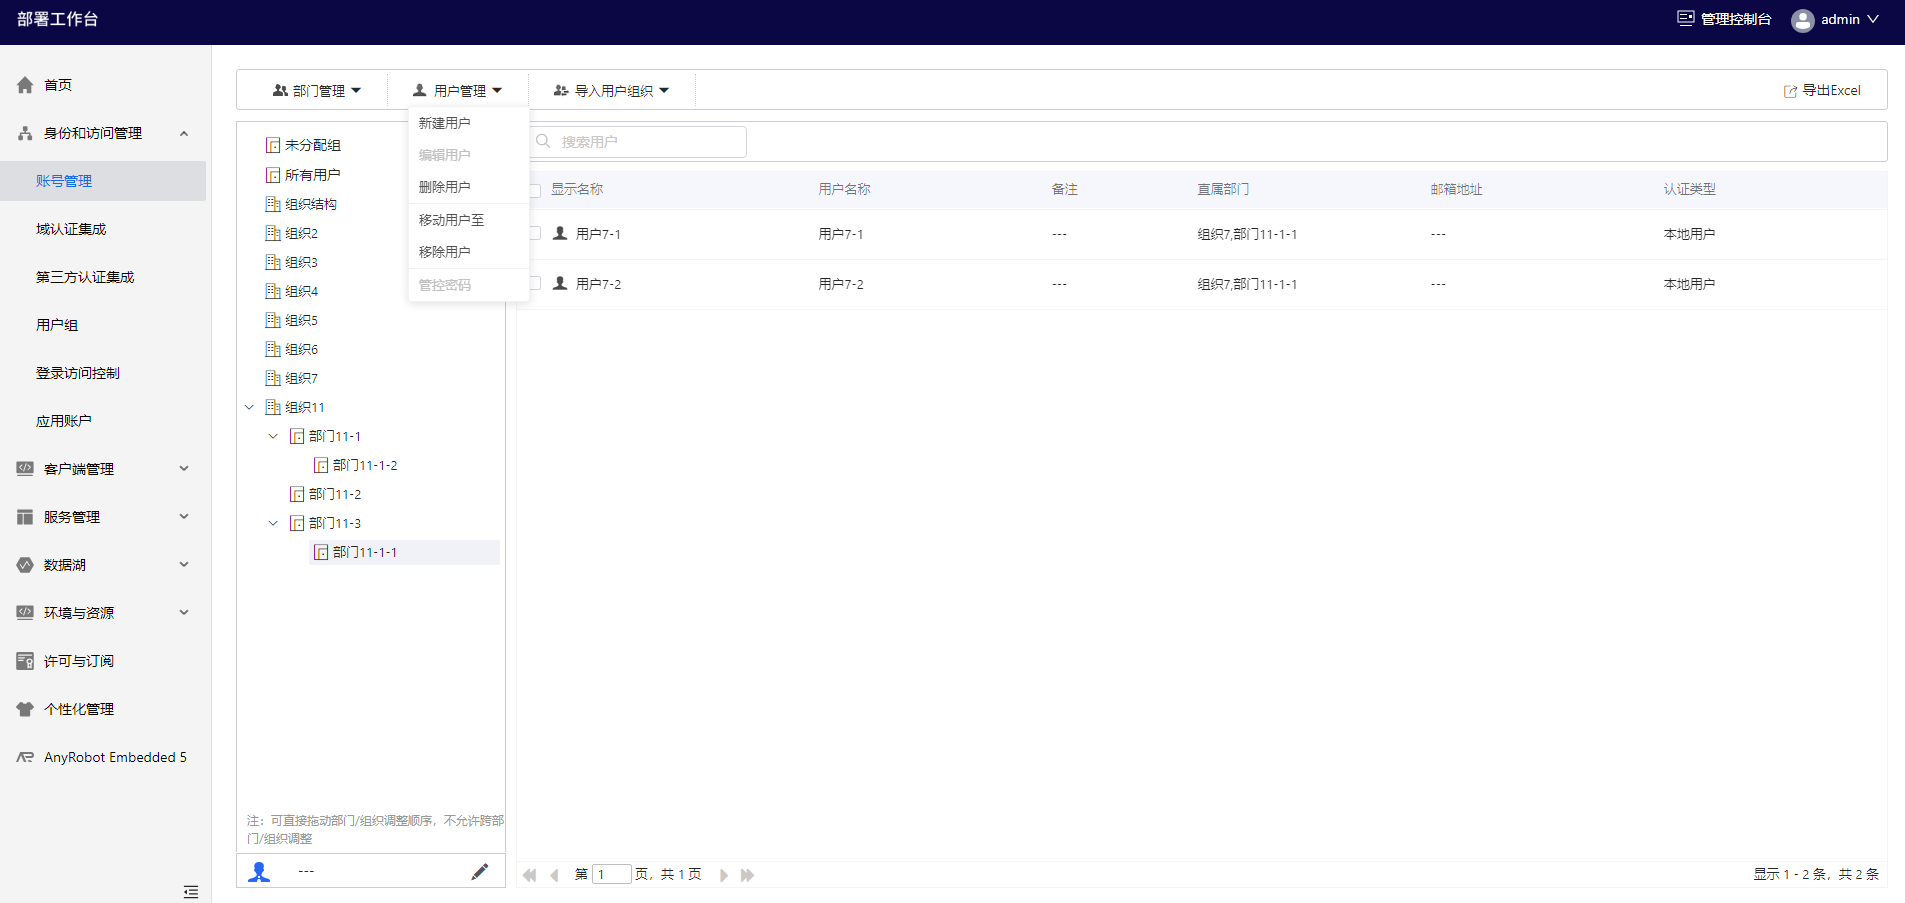Collapse the sidebar with the bottom menu icon
The width and height of the screenshot is (1905, 903).
pyautogui.click(x=191, y=891)
